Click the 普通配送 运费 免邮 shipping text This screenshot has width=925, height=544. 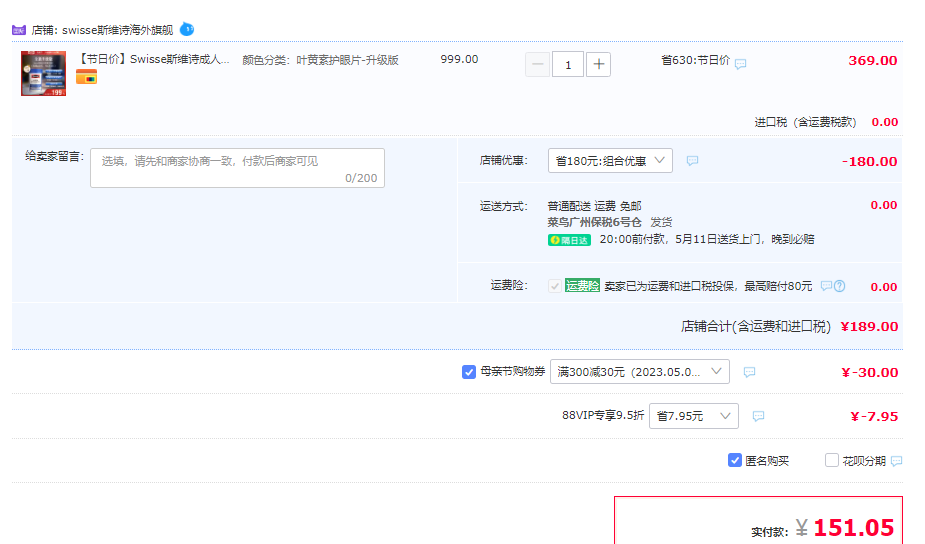595,206
